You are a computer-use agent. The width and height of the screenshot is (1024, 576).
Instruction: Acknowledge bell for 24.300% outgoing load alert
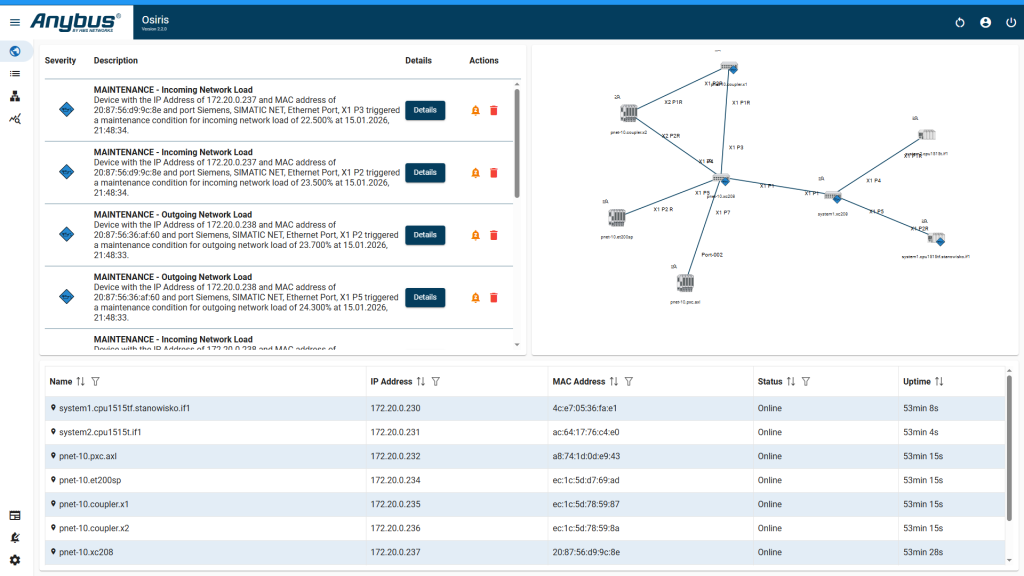coord(475,297)
